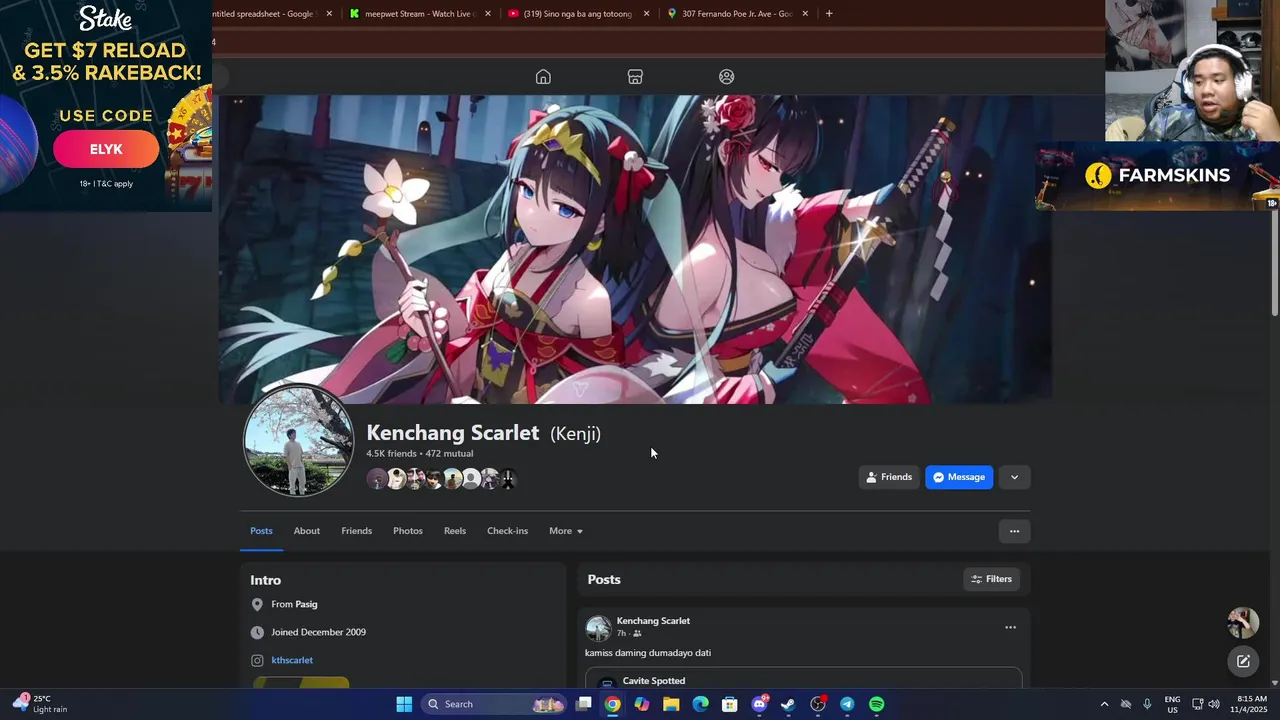
Task: Click the Windows taskbar Search box
Action: coord(494,704)
